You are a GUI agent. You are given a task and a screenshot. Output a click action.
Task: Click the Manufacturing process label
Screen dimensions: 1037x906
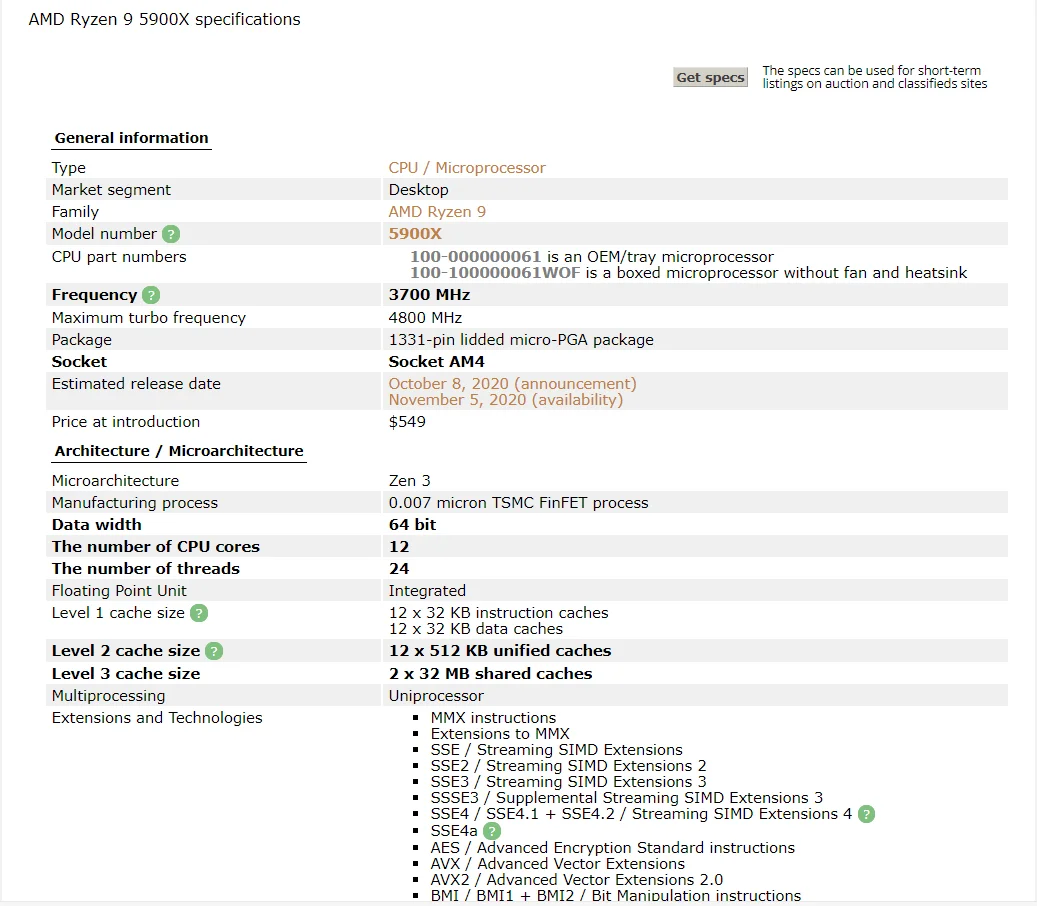pyautogui.click(x=135, y=503)
